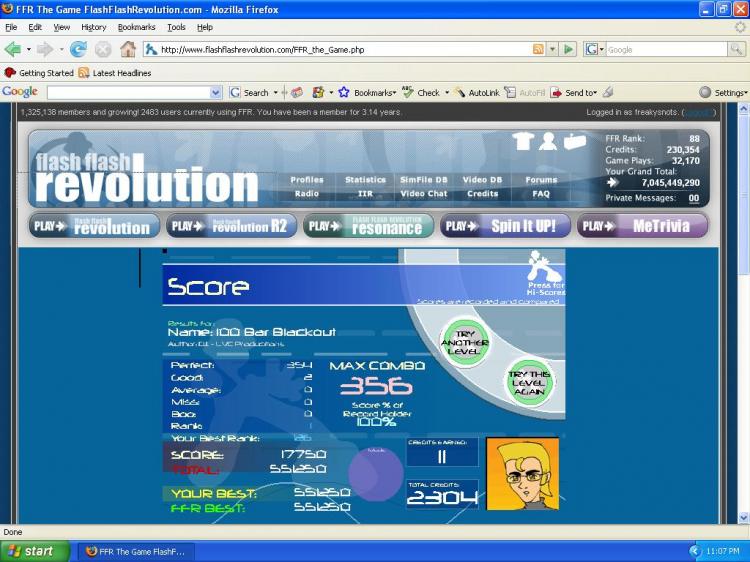The width and height of the screenshot is (750, 562).
Task: Open the Bookmarks menu
Action: [136, 27]
